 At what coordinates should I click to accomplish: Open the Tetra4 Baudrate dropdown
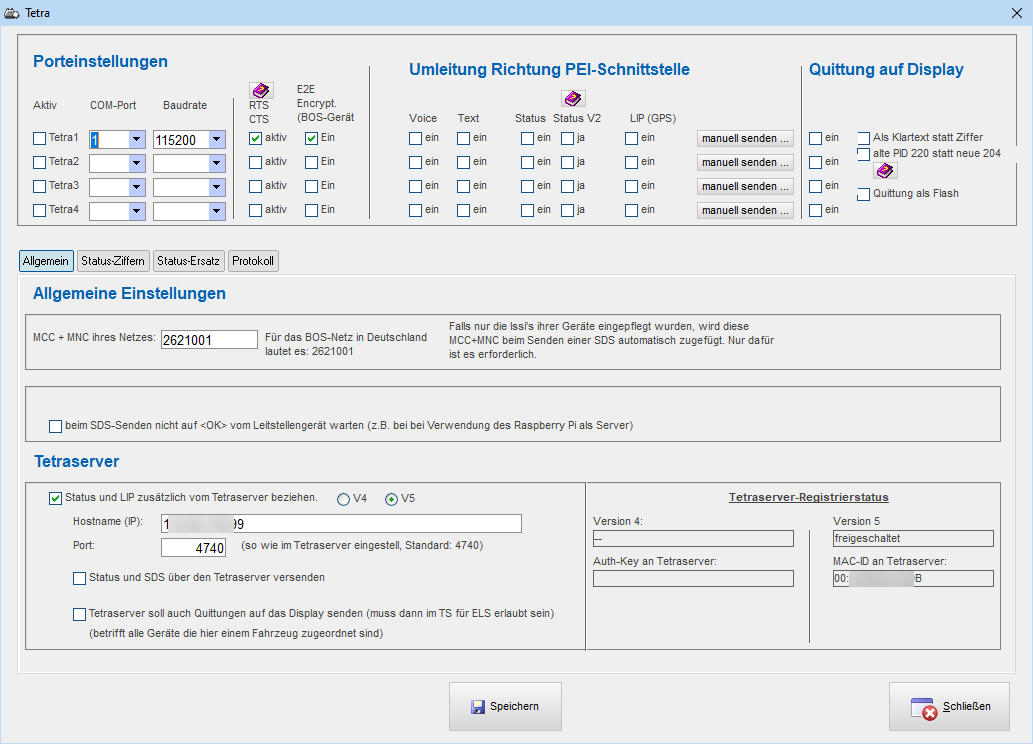(x=216, y=211)
